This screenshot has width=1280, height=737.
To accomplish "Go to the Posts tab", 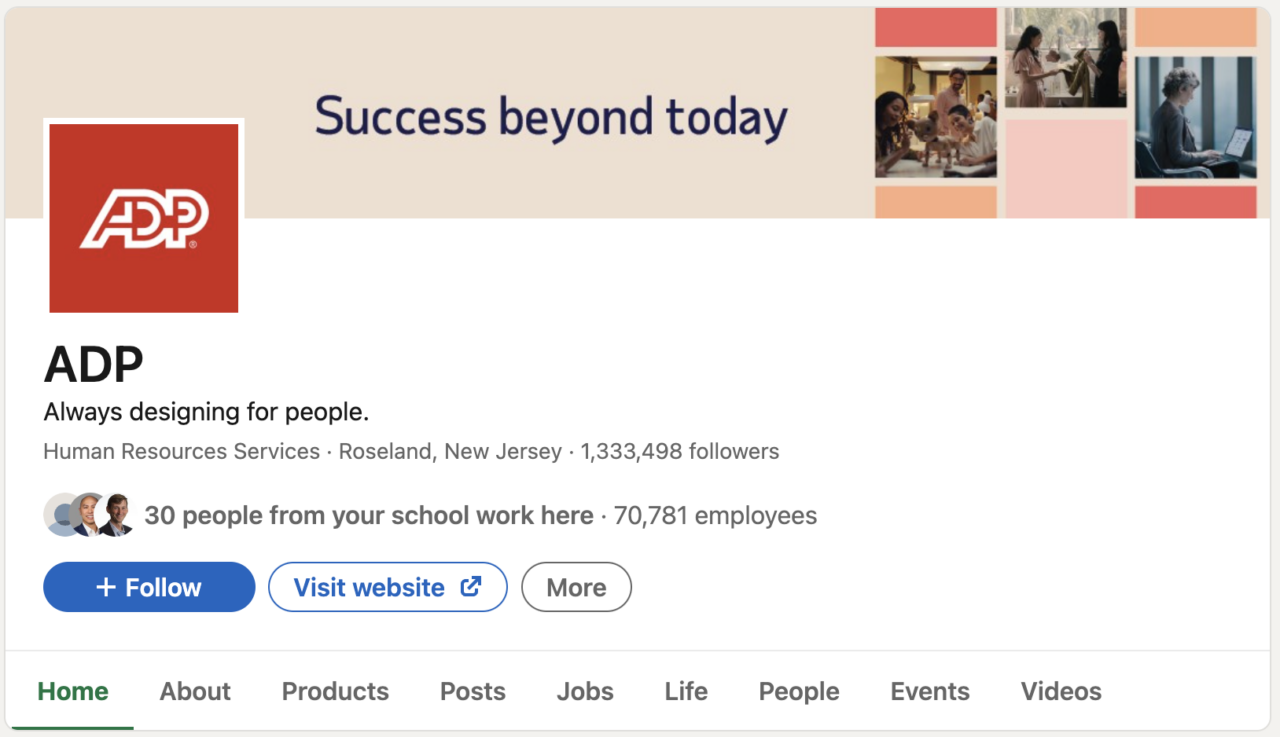I will pos(473,691).
